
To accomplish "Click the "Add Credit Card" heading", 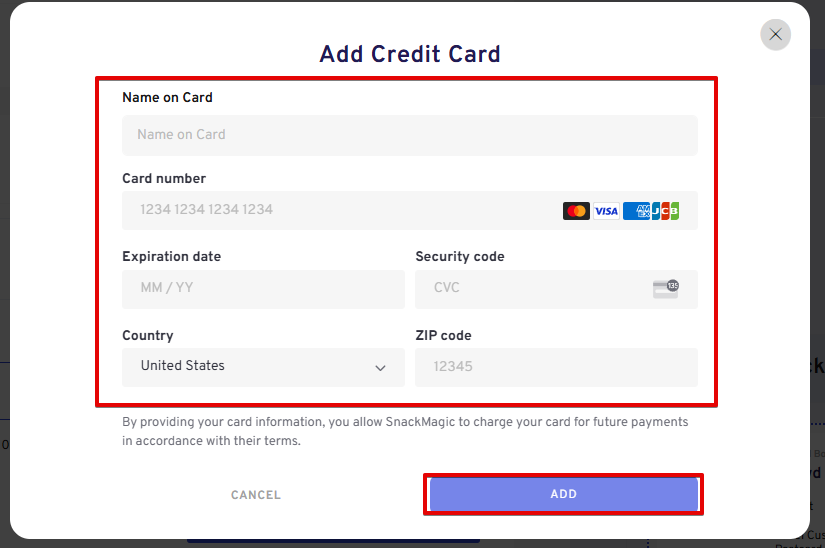I will click(410, 54).
